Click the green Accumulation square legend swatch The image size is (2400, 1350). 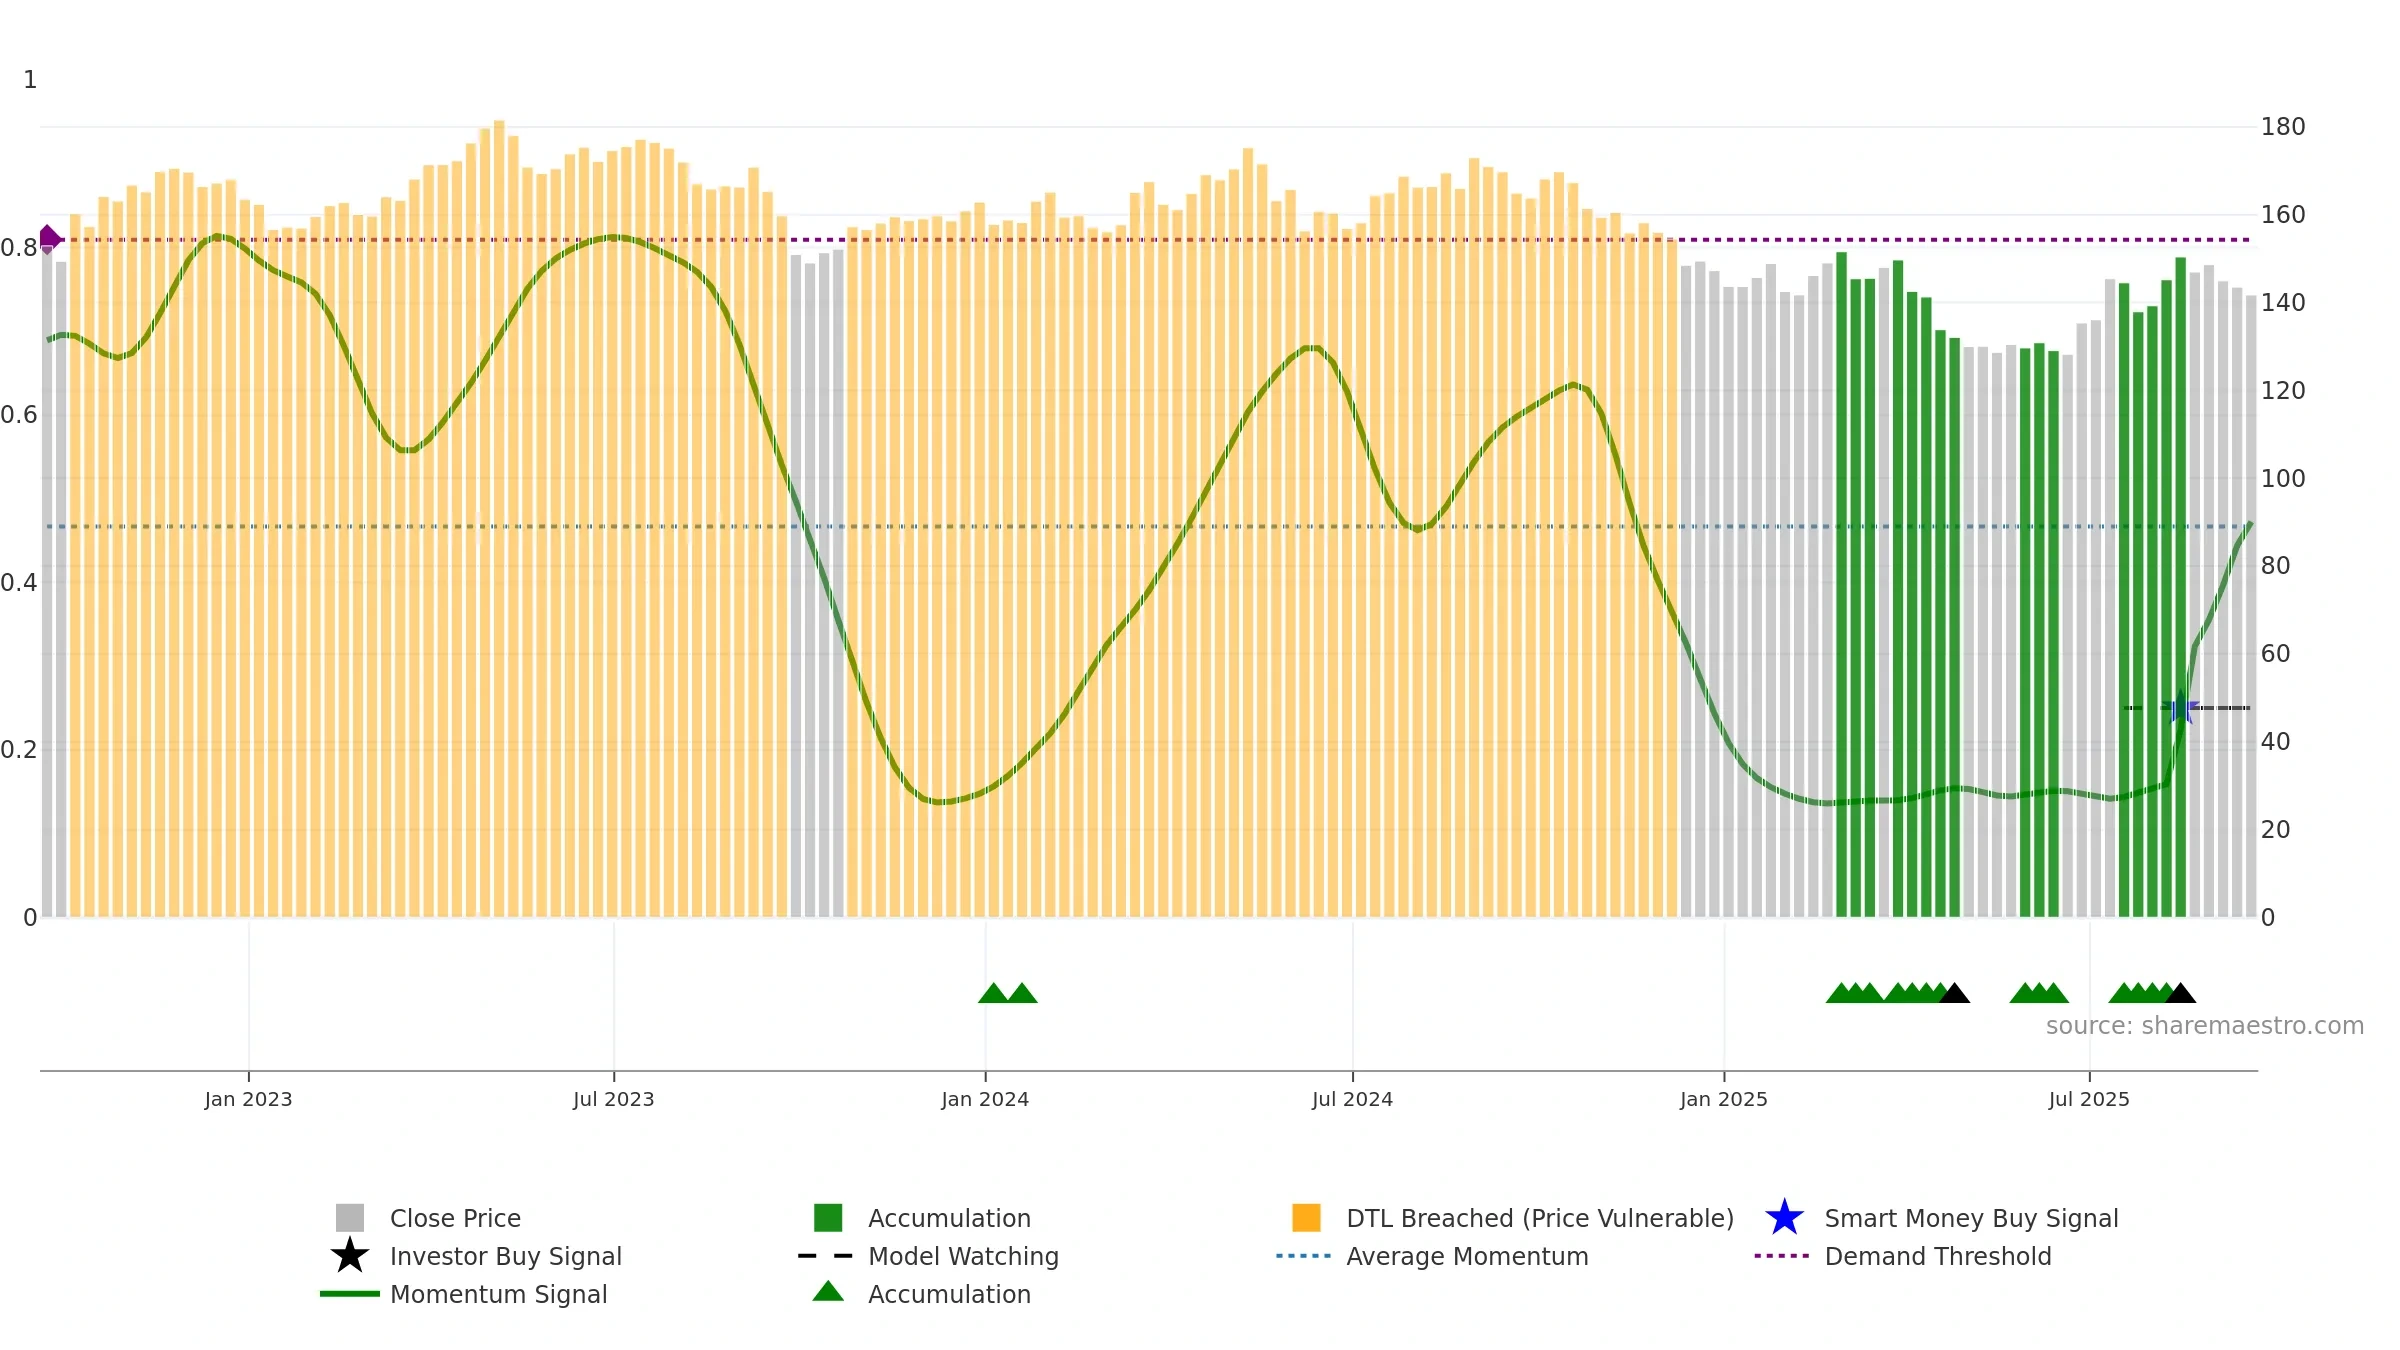coord(828,1218)
